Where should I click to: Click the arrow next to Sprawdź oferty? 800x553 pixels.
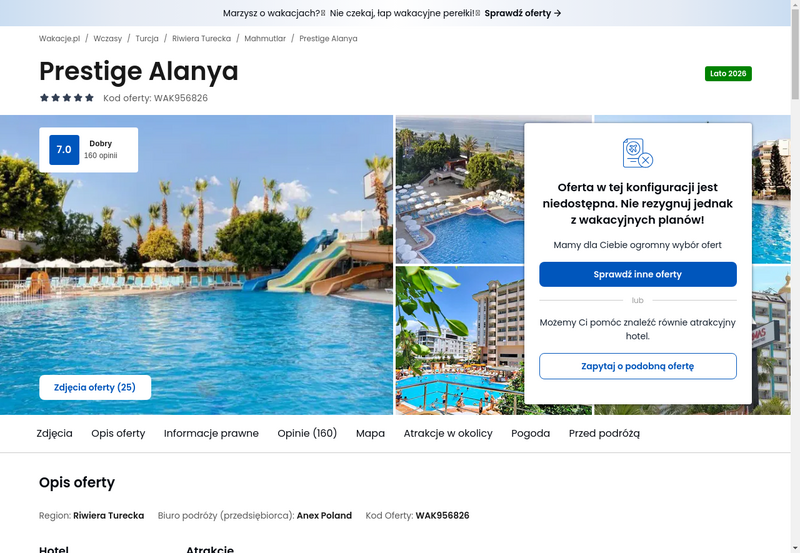(558, 13)
